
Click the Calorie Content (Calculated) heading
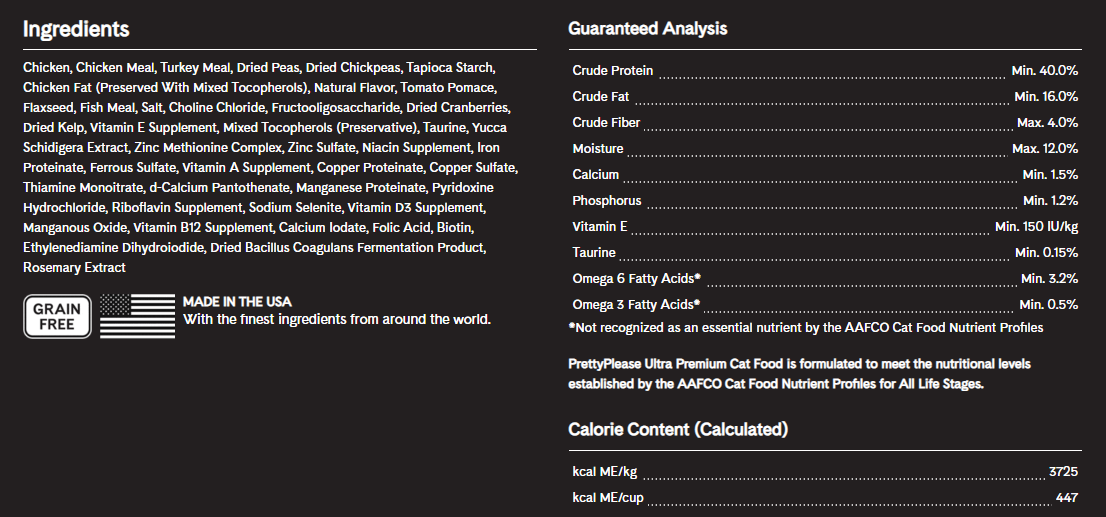click(x=678, y=430)
